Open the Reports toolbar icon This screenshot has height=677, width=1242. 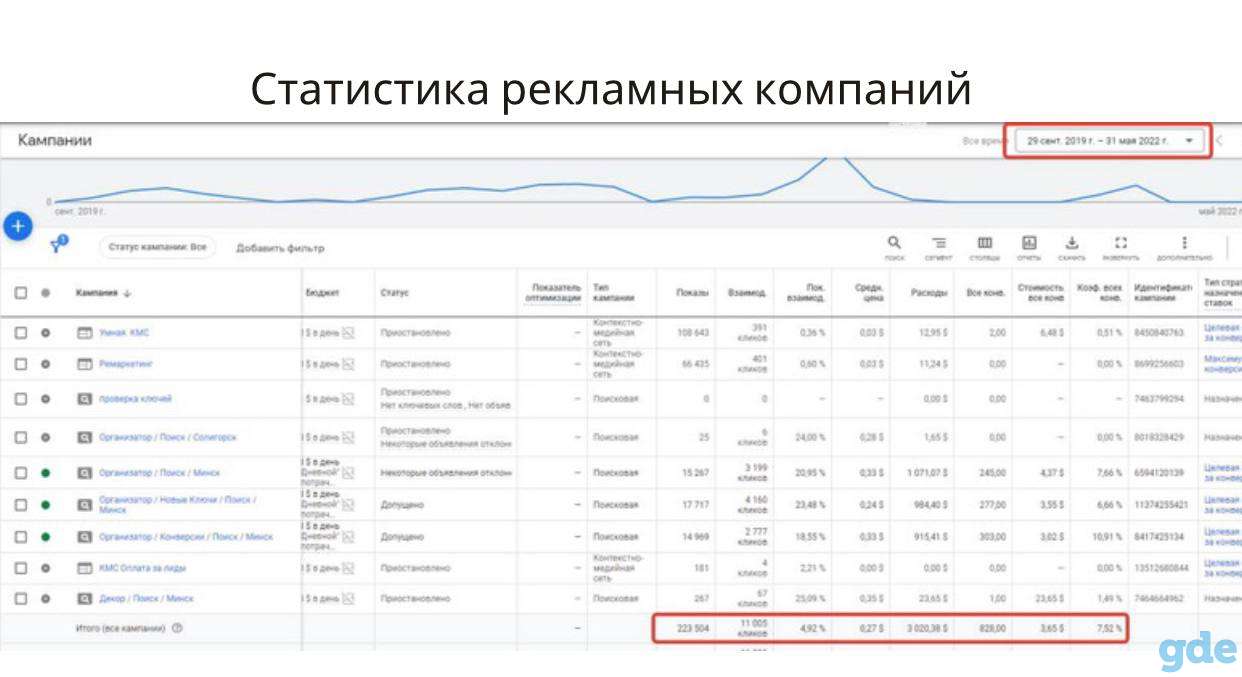coord(1029,243)
